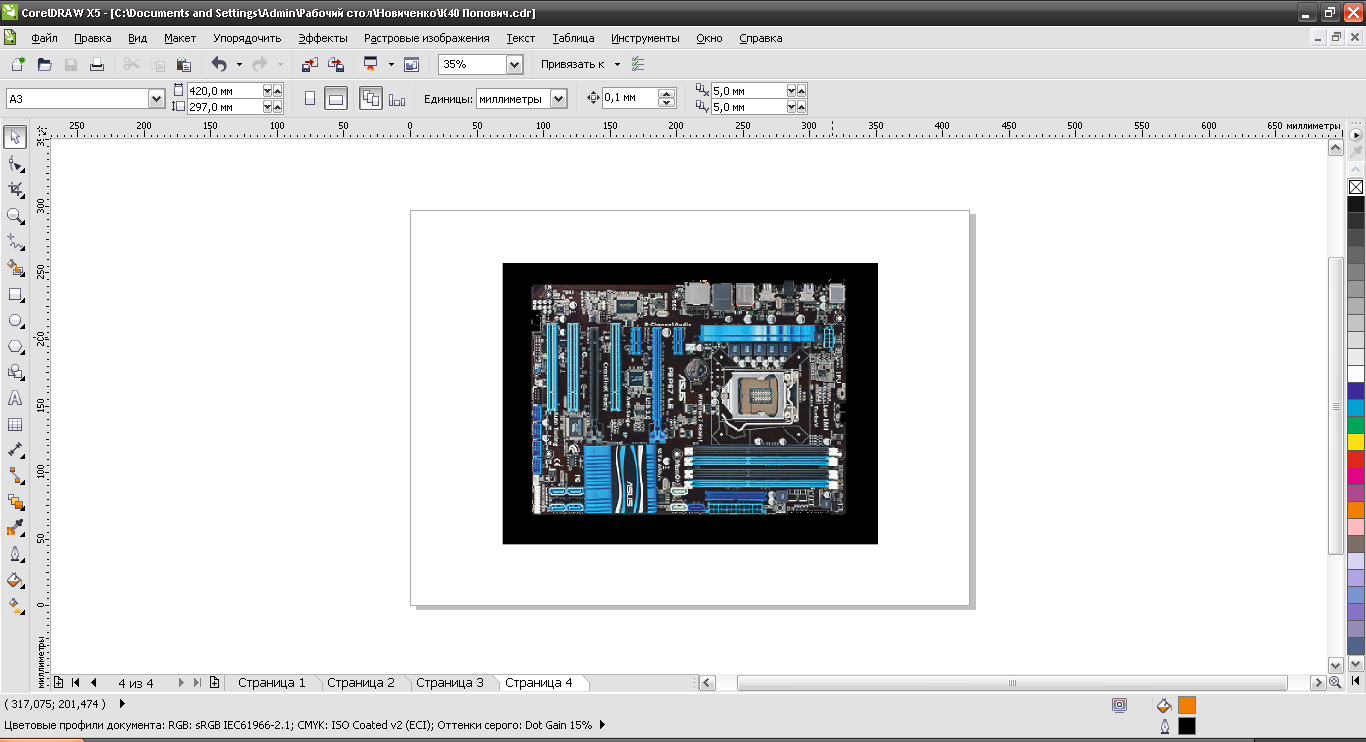Toggle apply layout to all pages
The width and height of the screenshot is (1366, 742).
click(371, 99)
